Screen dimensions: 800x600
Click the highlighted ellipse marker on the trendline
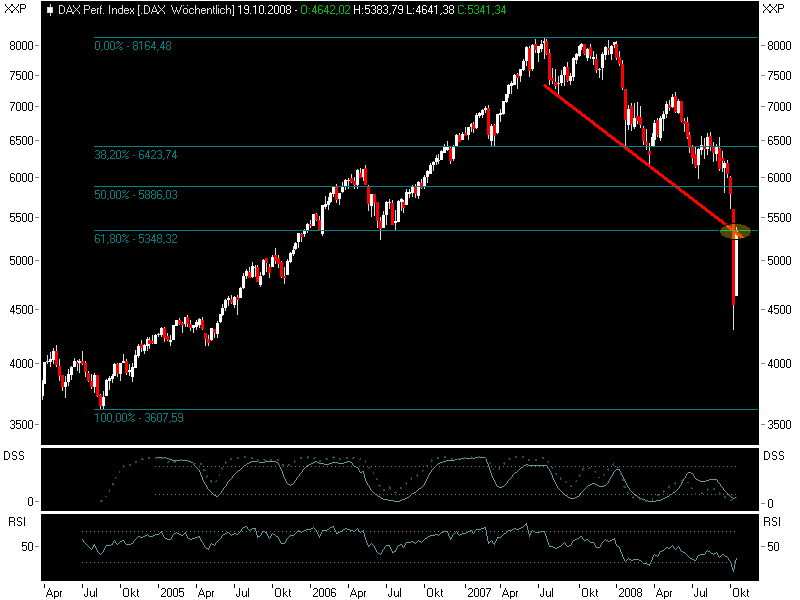[734, 231]
